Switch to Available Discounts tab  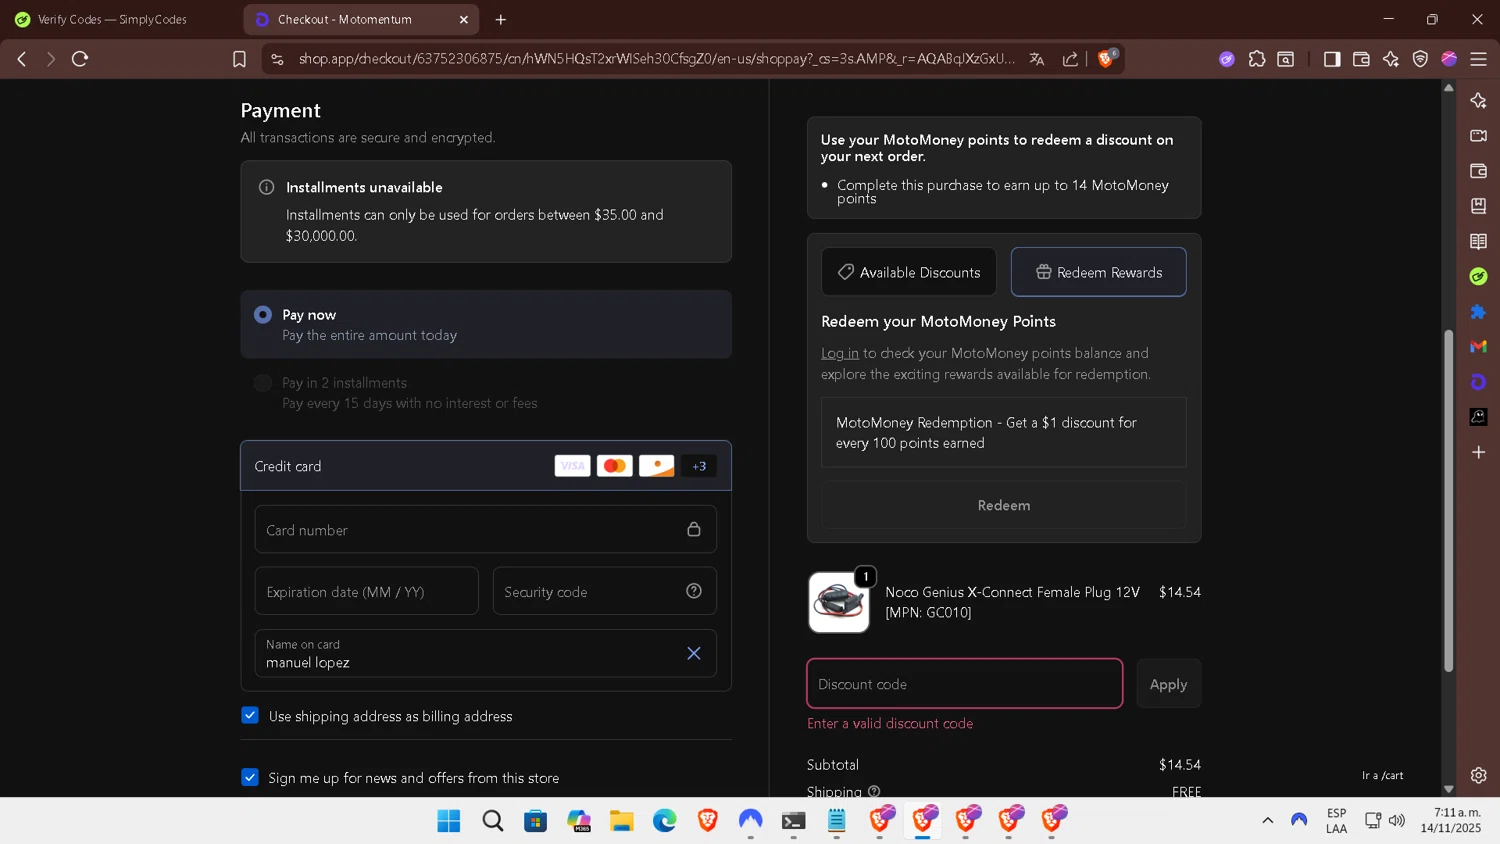pos(909,272)
